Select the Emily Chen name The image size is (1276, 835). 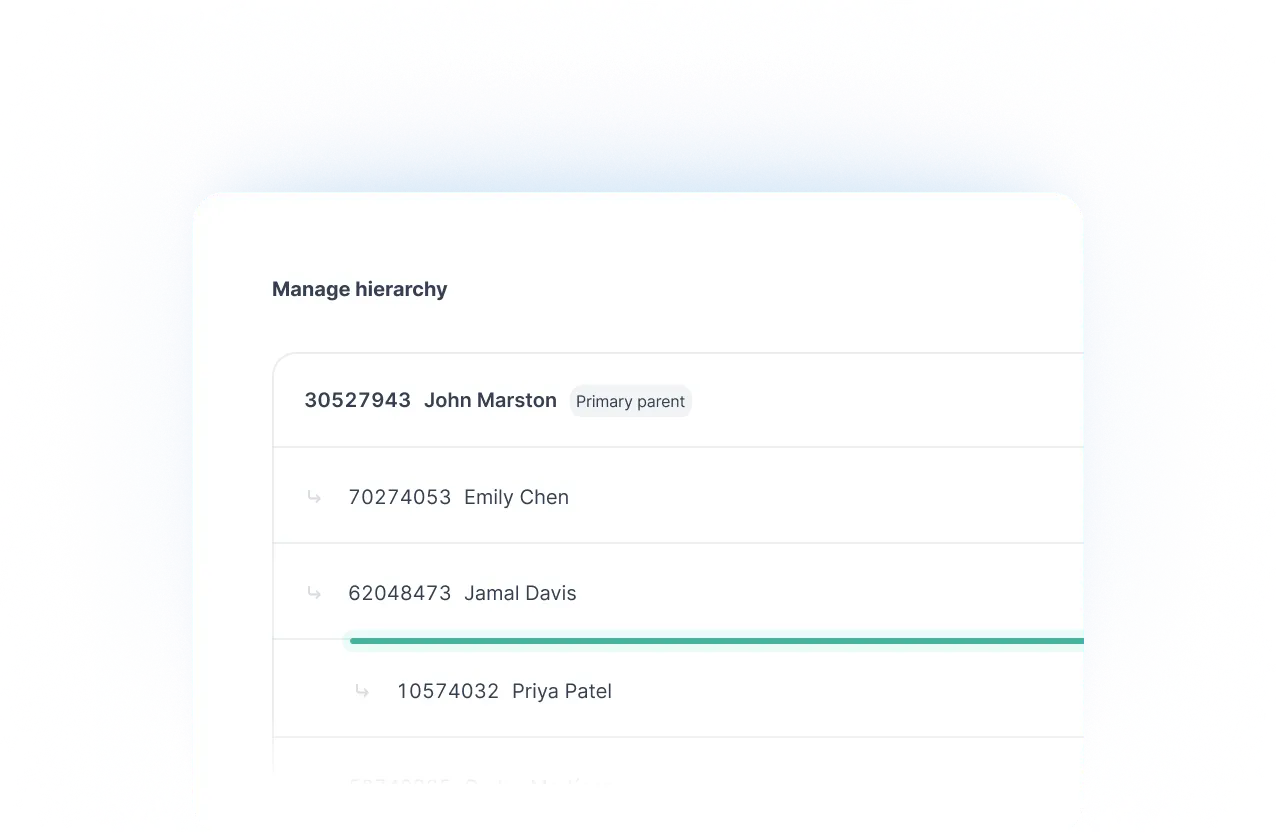coord(516,497)
